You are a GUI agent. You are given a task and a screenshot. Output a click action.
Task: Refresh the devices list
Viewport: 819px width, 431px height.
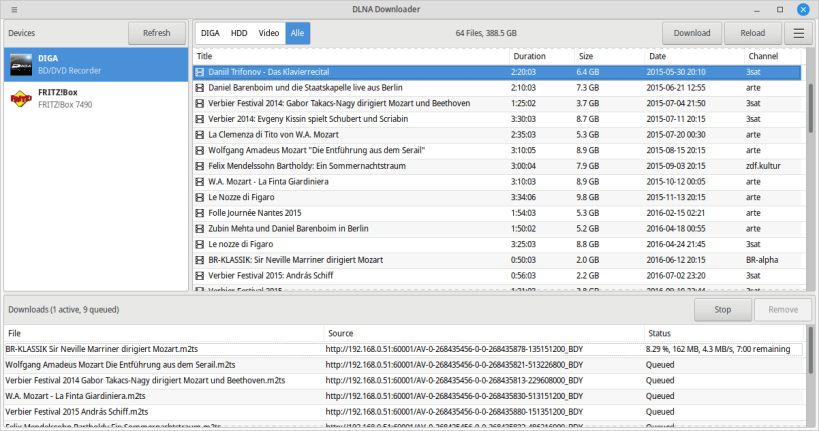pos(157,33)
